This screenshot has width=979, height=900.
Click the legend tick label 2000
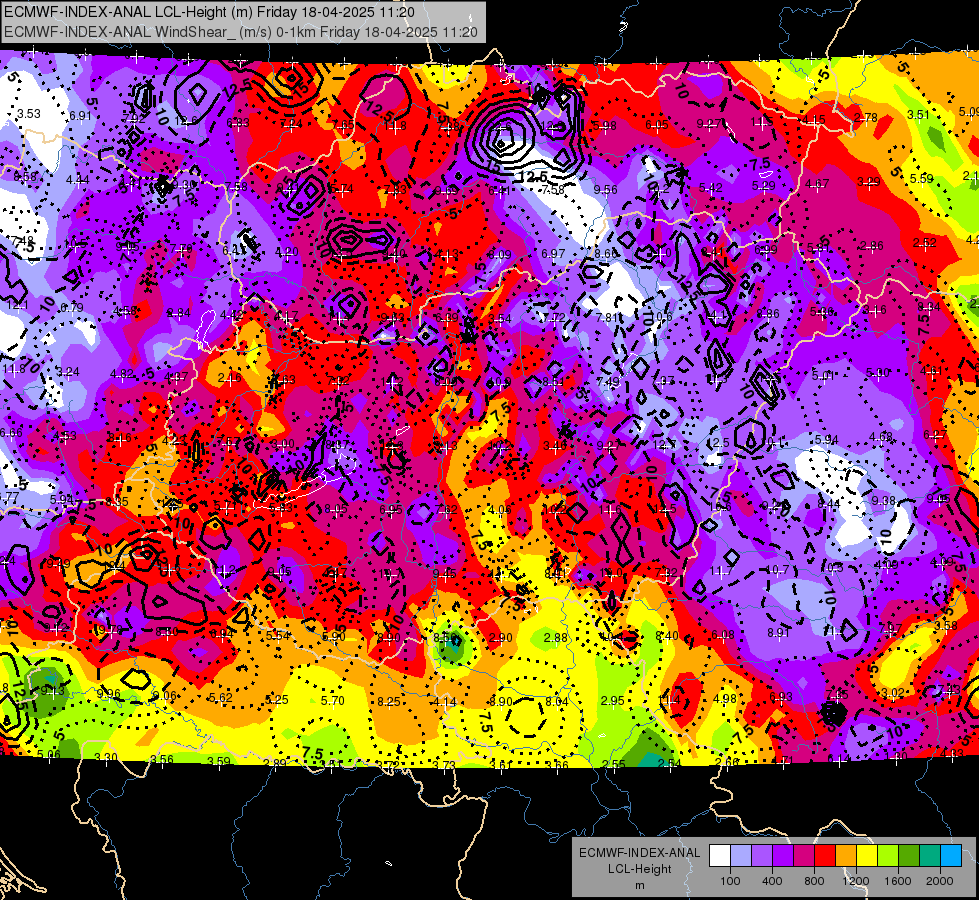(940, 881)
